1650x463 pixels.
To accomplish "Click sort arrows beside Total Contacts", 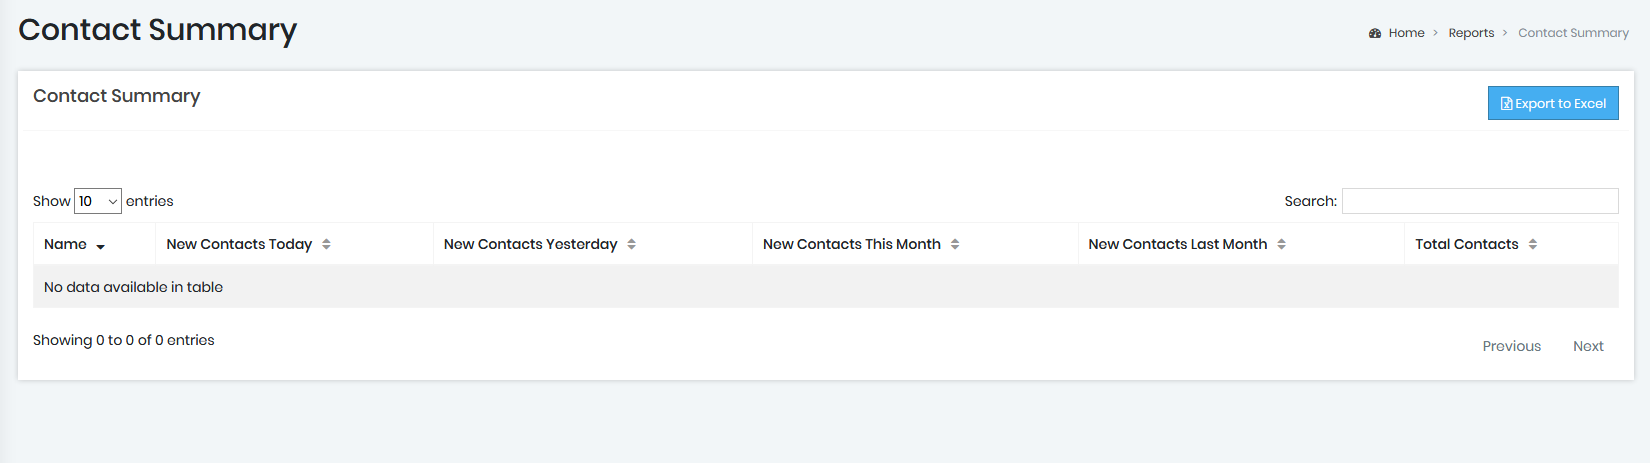I will tap(1532, 244).
